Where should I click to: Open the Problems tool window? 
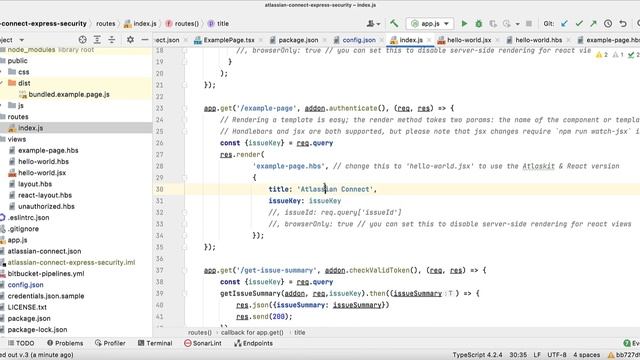[65, 343]
